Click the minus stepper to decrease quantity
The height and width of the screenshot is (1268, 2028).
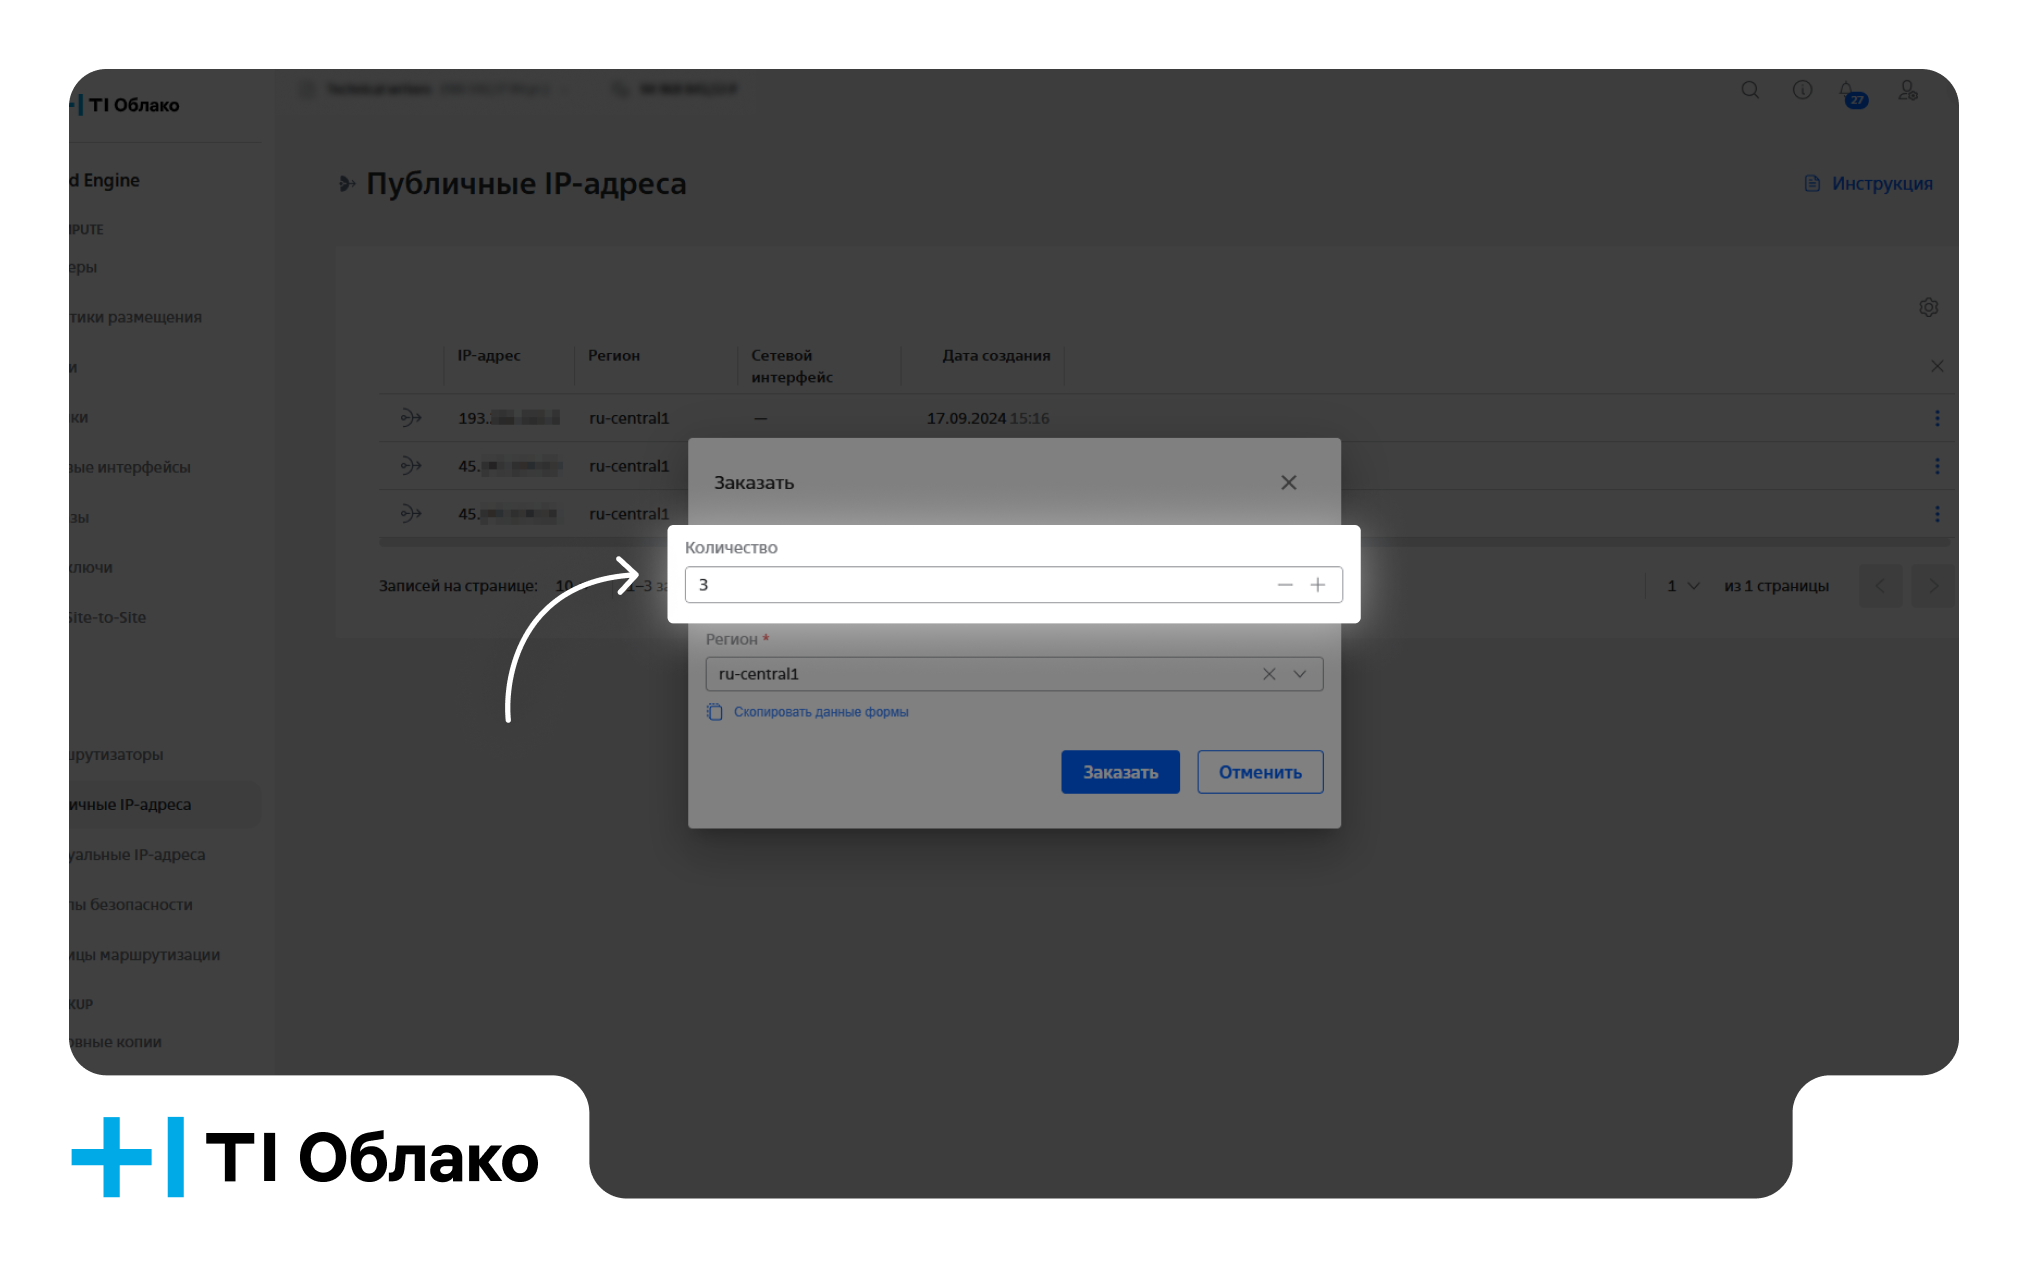1285,583
